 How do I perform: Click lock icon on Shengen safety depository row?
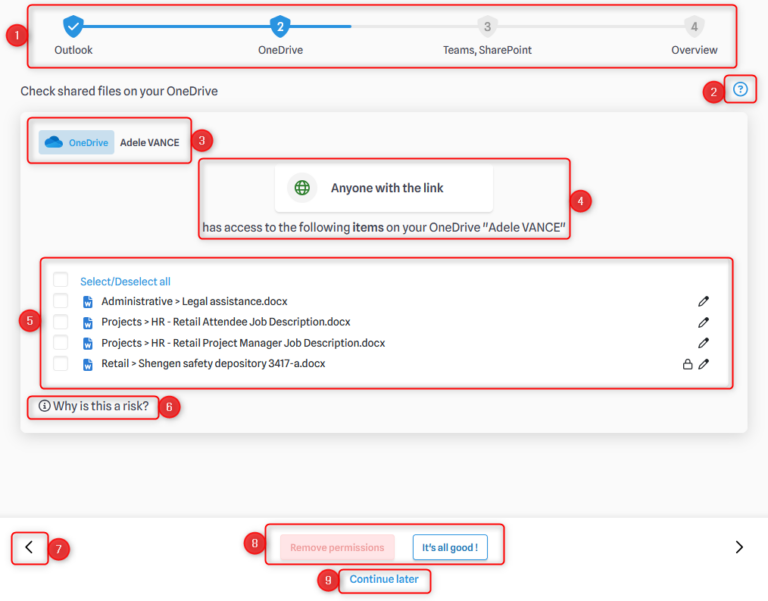point(688,364)
